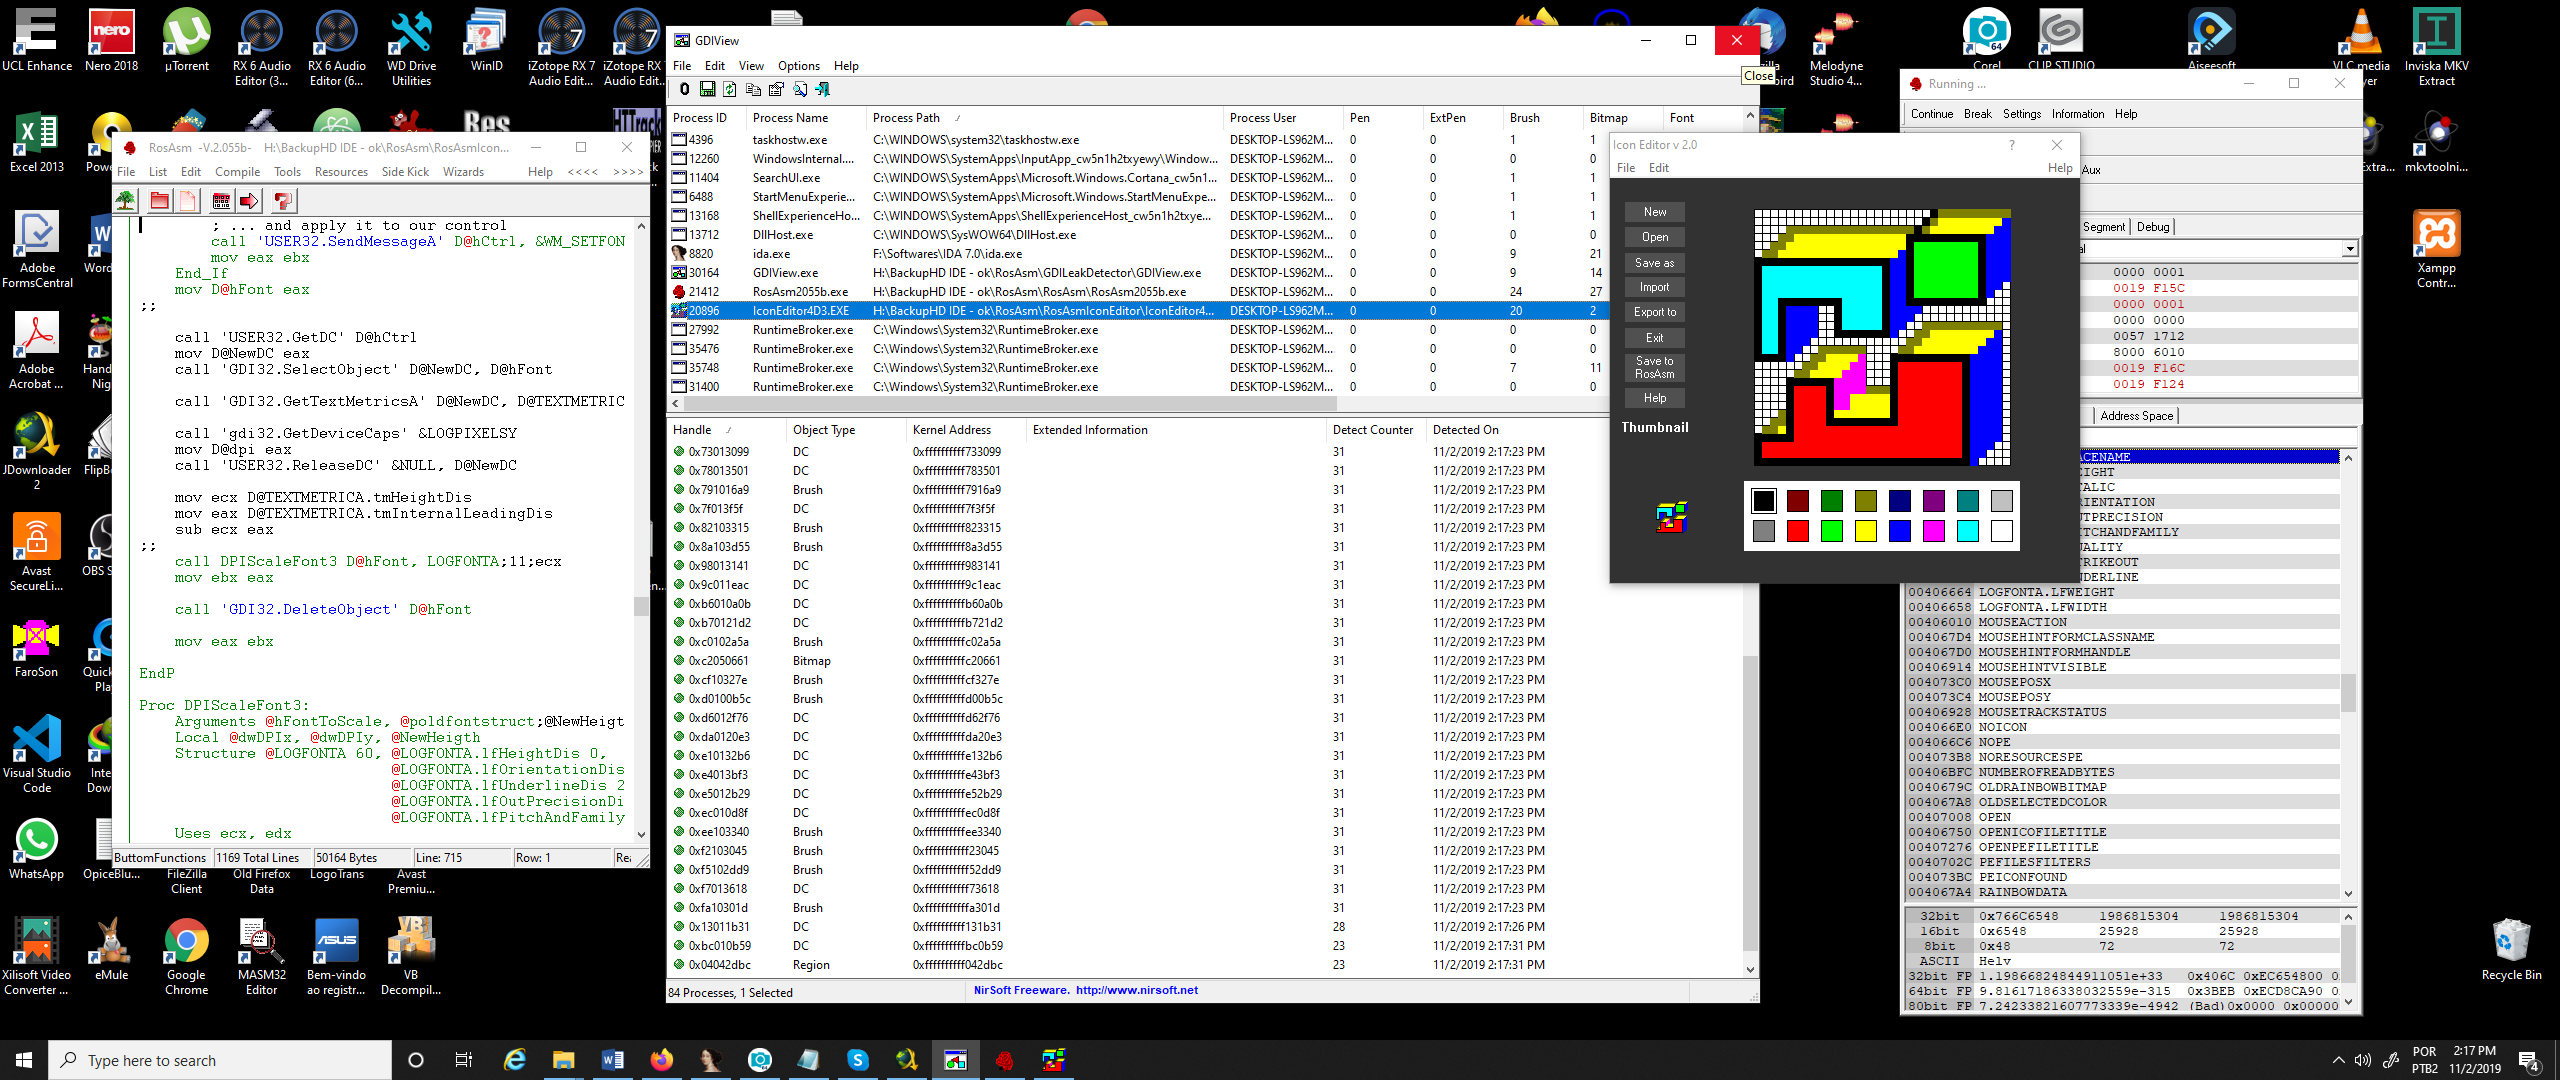Show hidden system tray icons chevron
This screenshot has width=2560, height=1080.
coord(2338,1060)
